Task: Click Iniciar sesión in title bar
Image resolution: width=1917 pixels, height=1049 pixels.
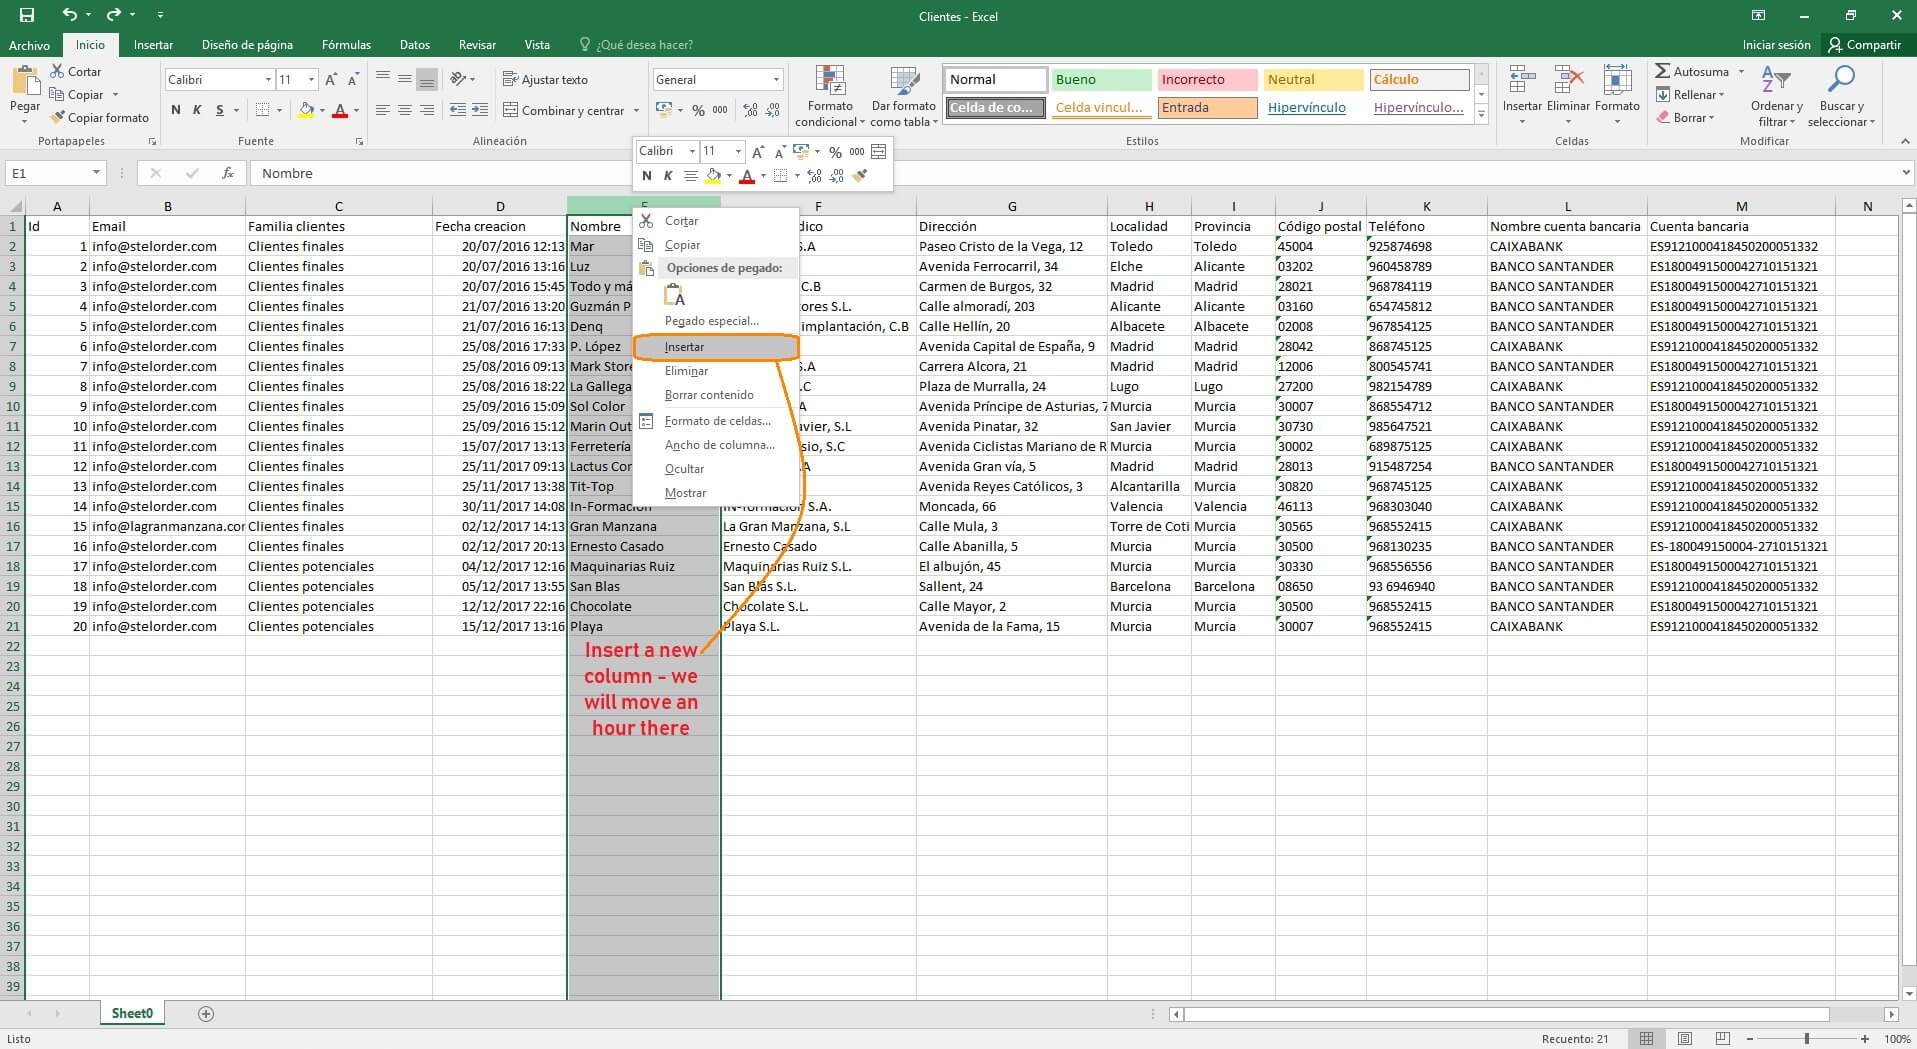Action: click(x=1776, y=45)
